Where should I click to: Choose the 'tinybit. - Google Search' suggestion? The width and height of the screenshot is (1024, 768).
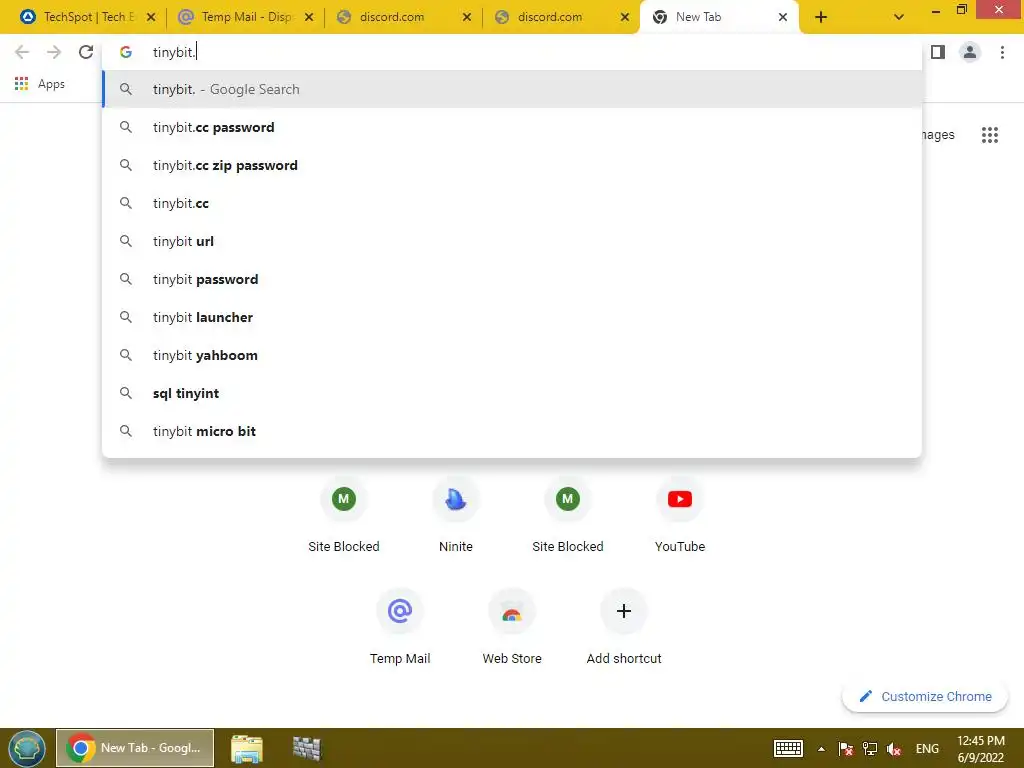(x=512, y=89)
